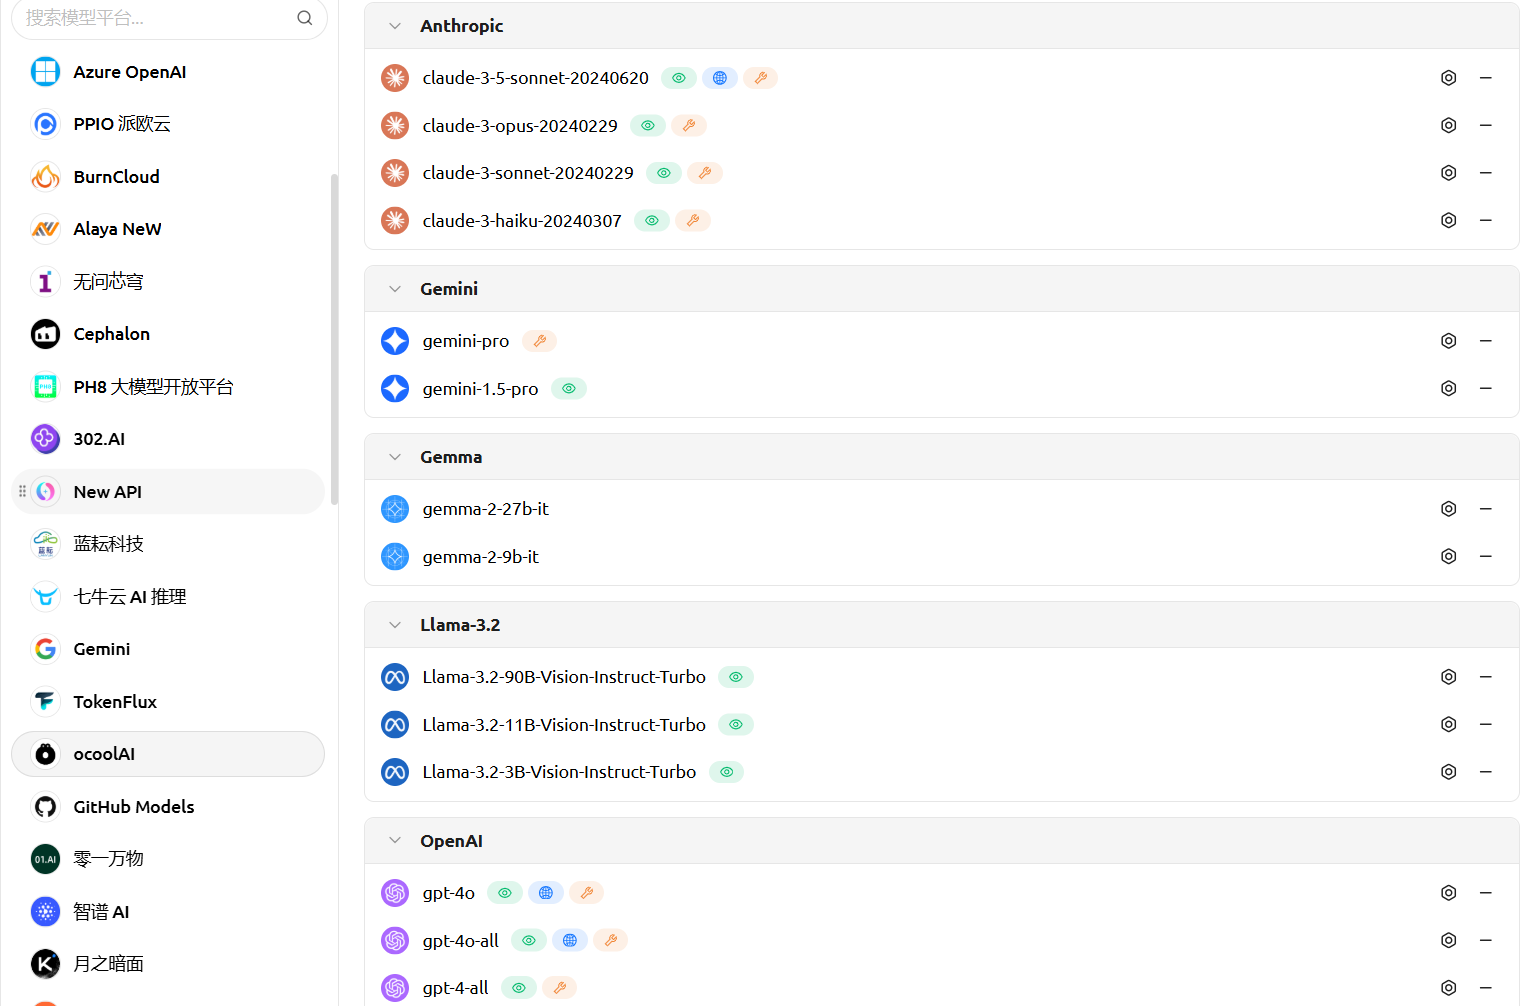Open settings for claude-3-5-sonnet-20240620
The image size is (1522, 1006).
(1448, 78)
